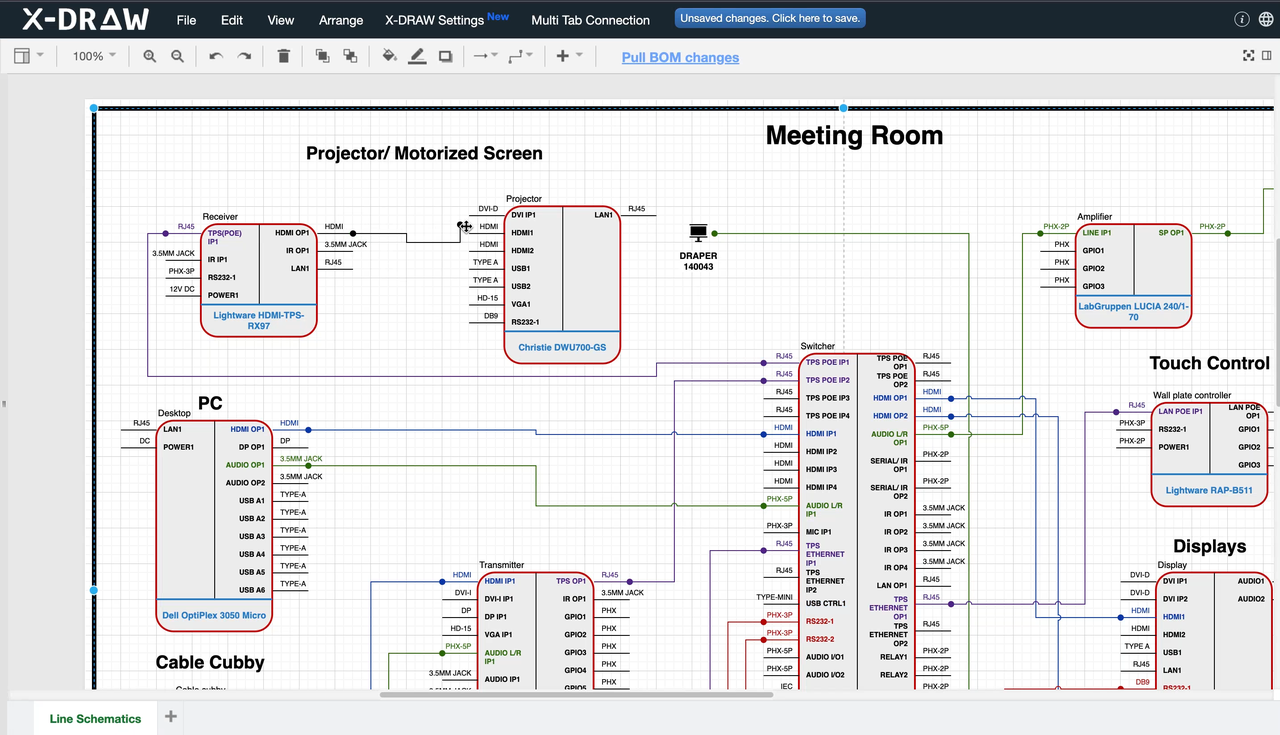The width and height of the screenshot is (1280, 735).
Task: Open the 100% zoom level dropdown
Action: click(x=94, y=57)
